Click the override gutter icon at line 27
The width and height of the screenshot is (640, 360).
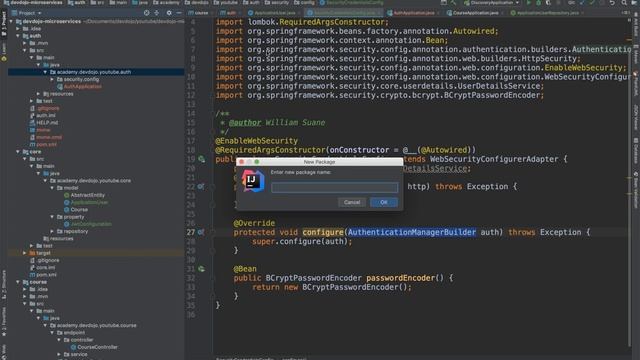(201, 232)
